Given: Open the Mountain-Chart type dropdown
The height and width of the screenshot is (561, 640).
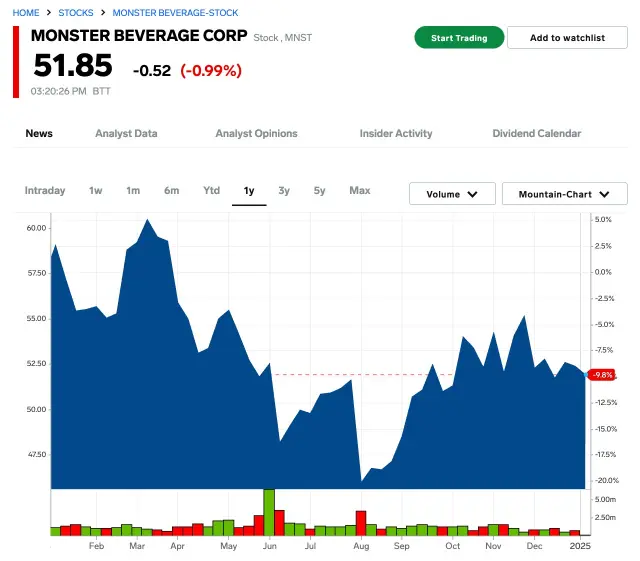Looking at the screenshot, I should tap(564, 194).
